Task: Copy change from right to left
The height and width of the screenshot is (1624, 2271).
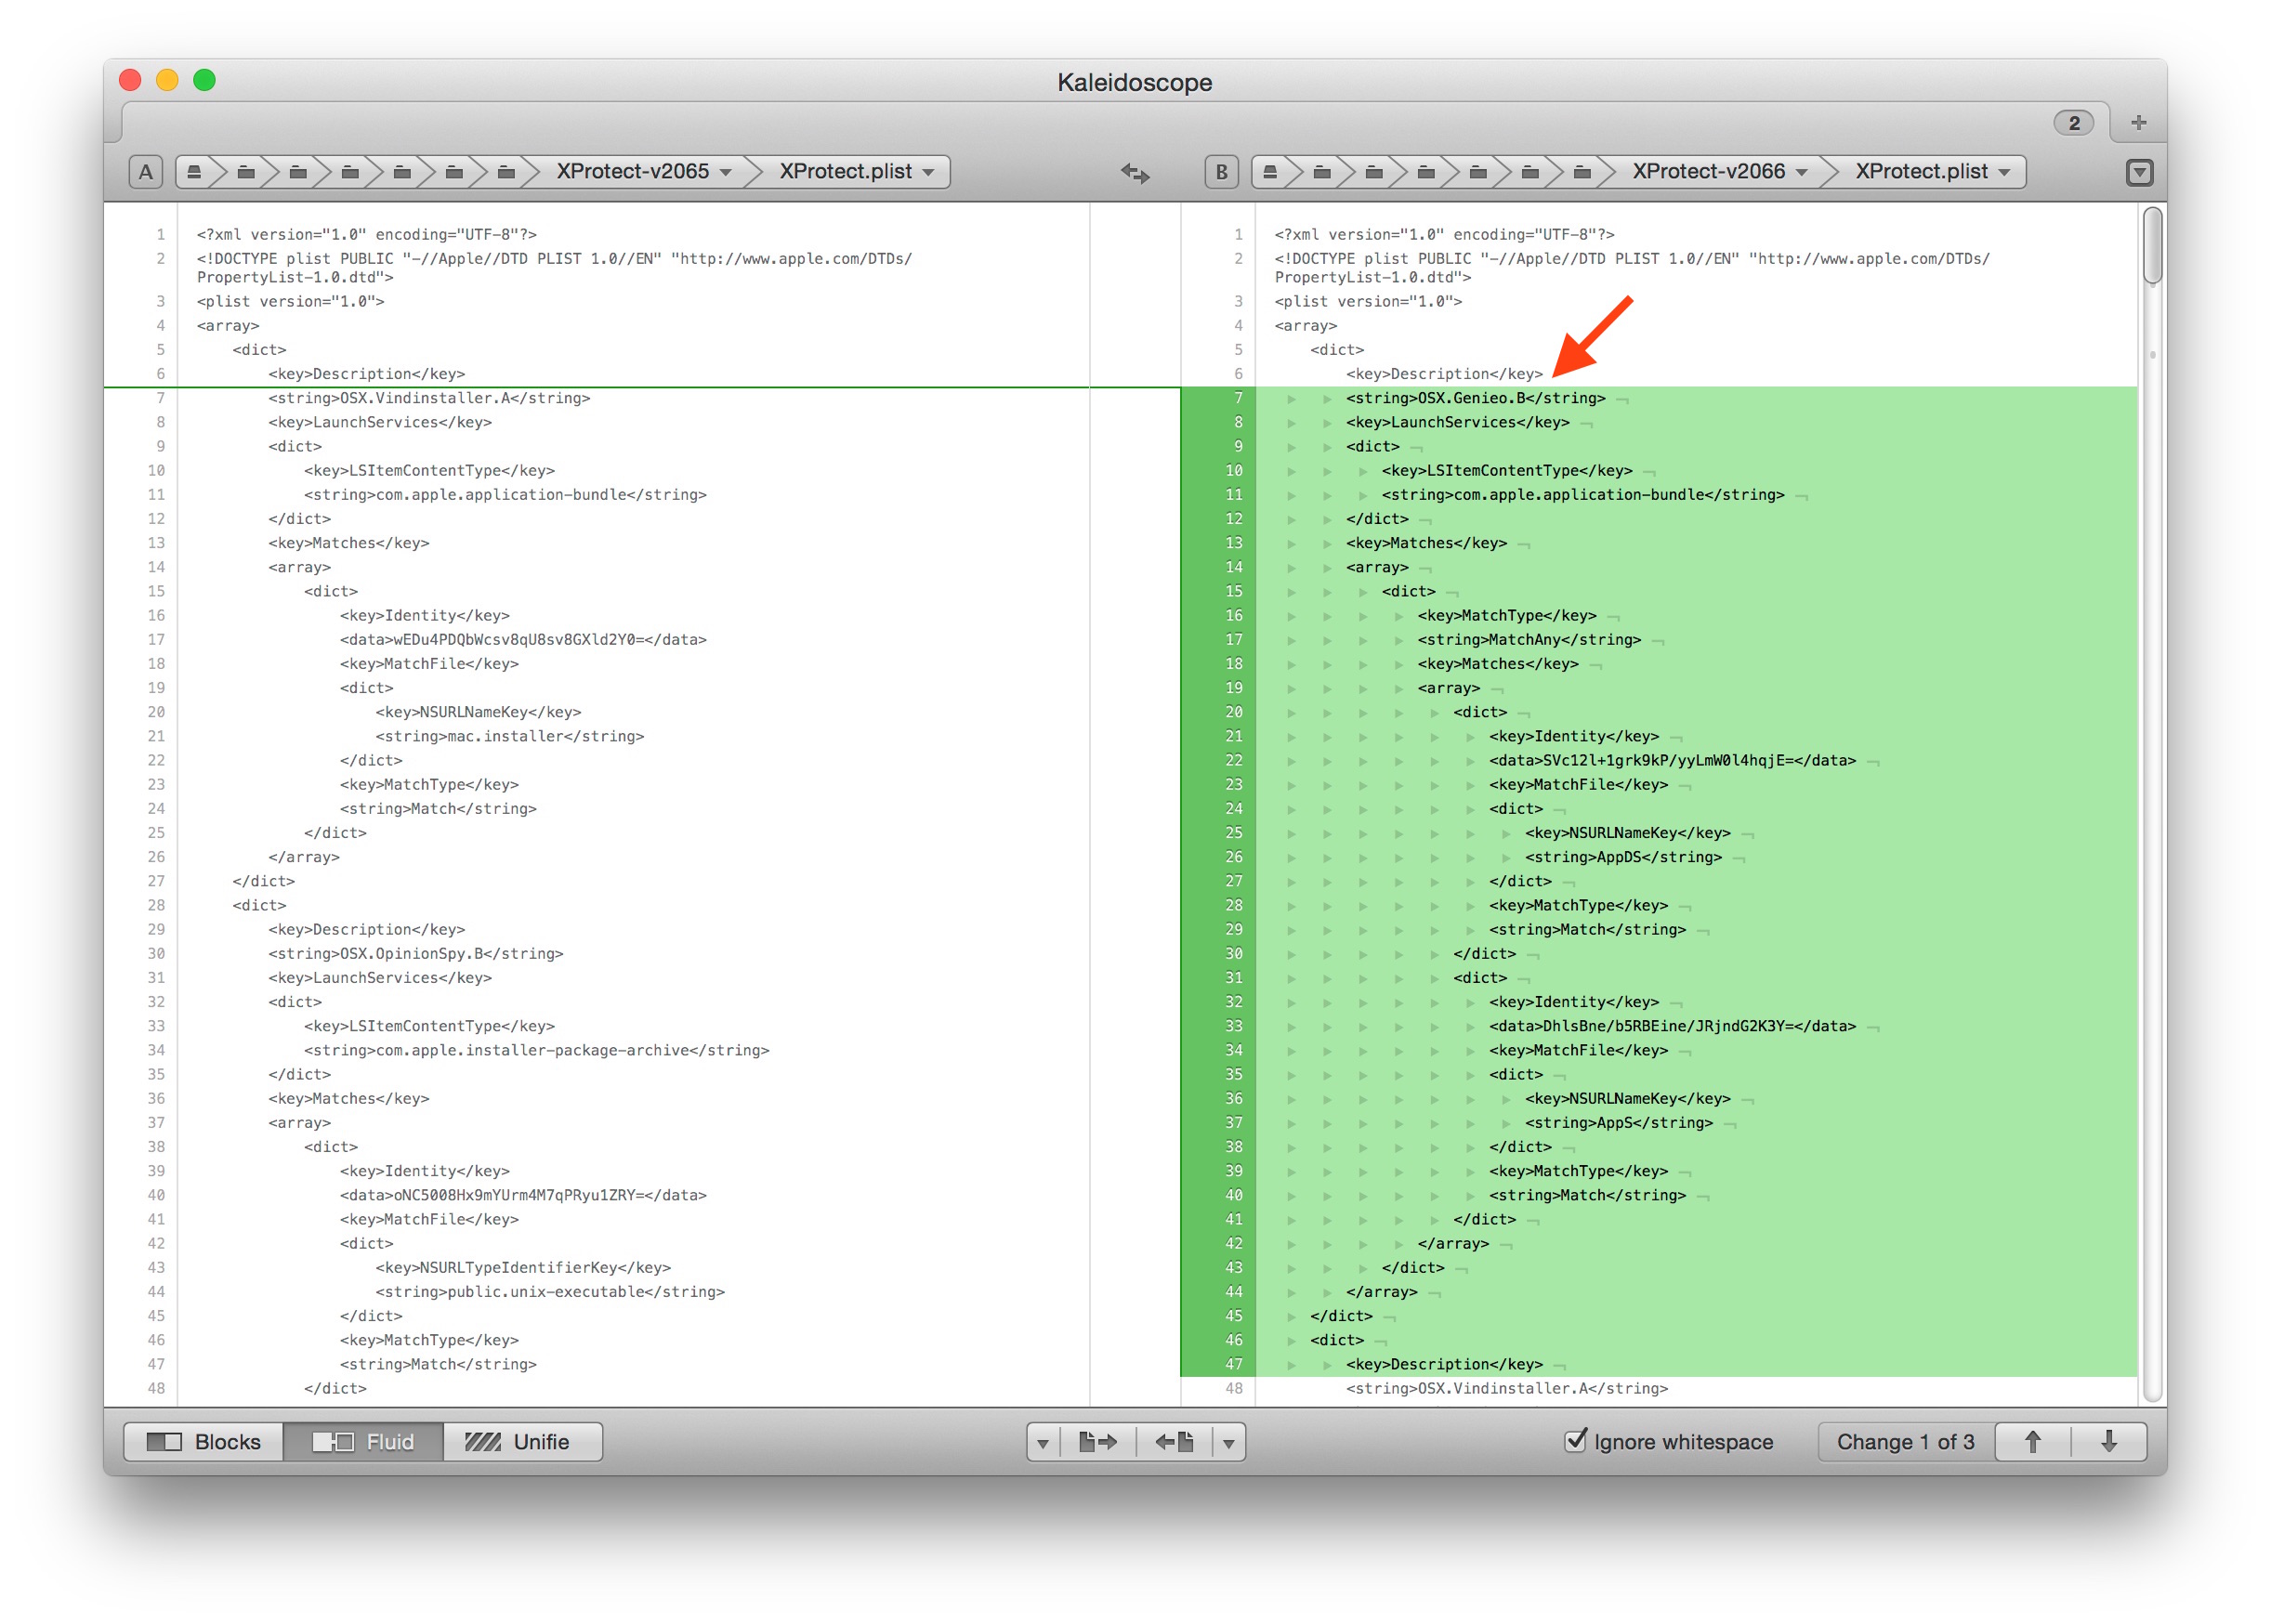Action: click(x=1174, y=1441)
